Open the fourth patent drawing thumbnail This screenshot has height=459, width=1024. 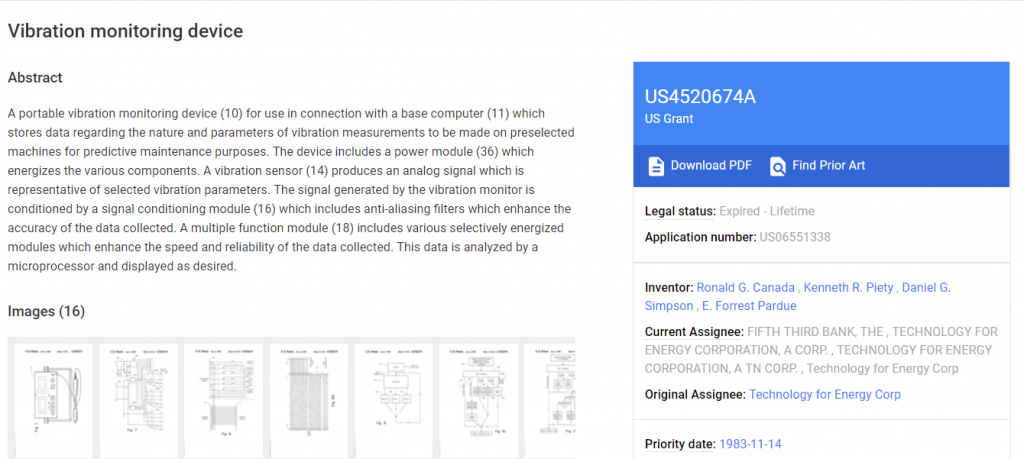coord(309,400)
